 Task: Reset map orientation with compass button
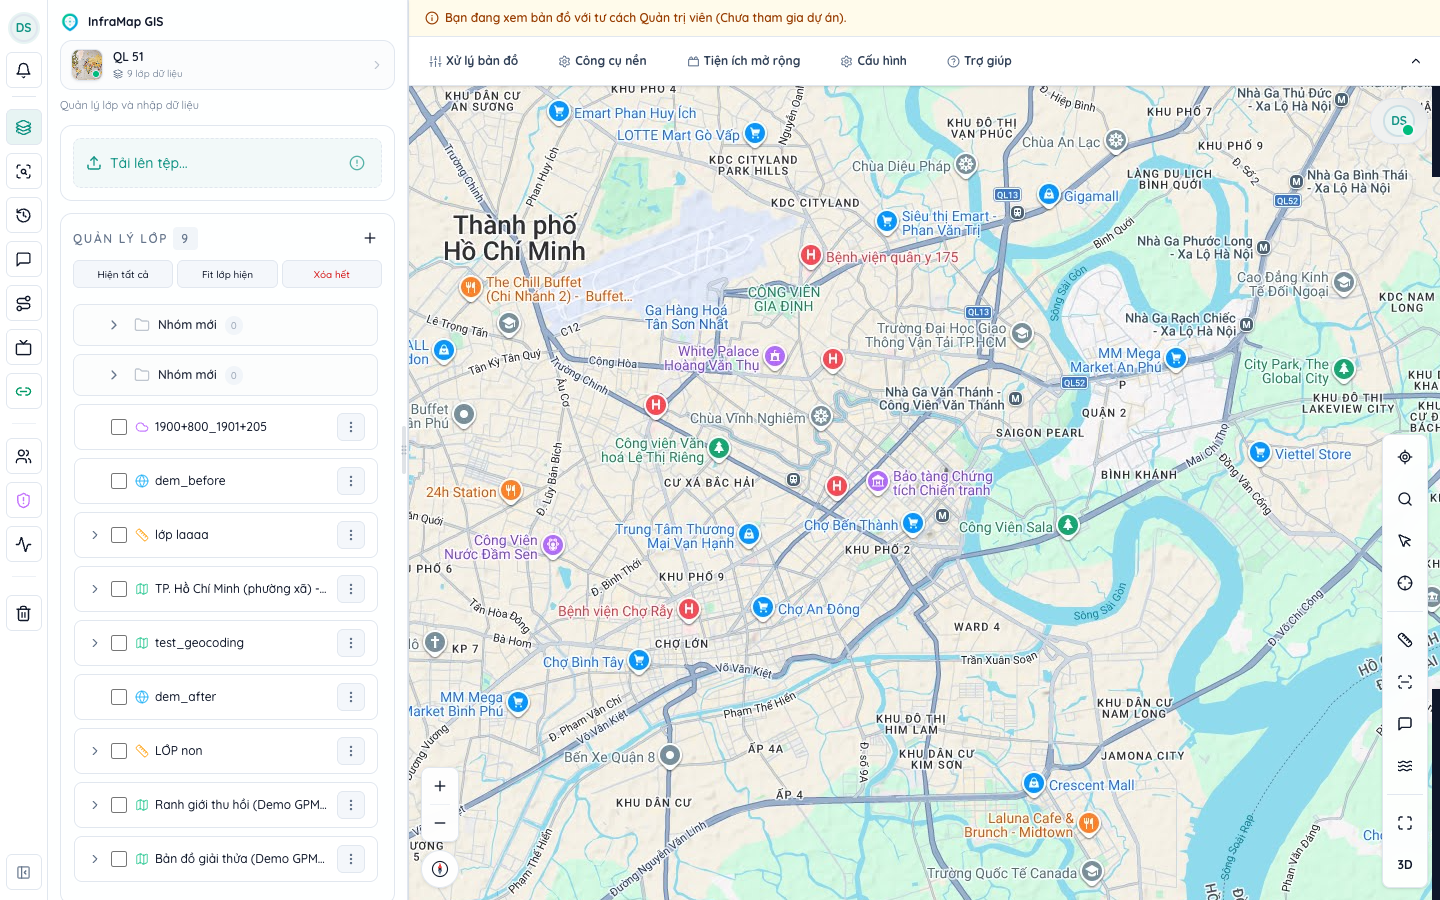[x=440, y=869]
